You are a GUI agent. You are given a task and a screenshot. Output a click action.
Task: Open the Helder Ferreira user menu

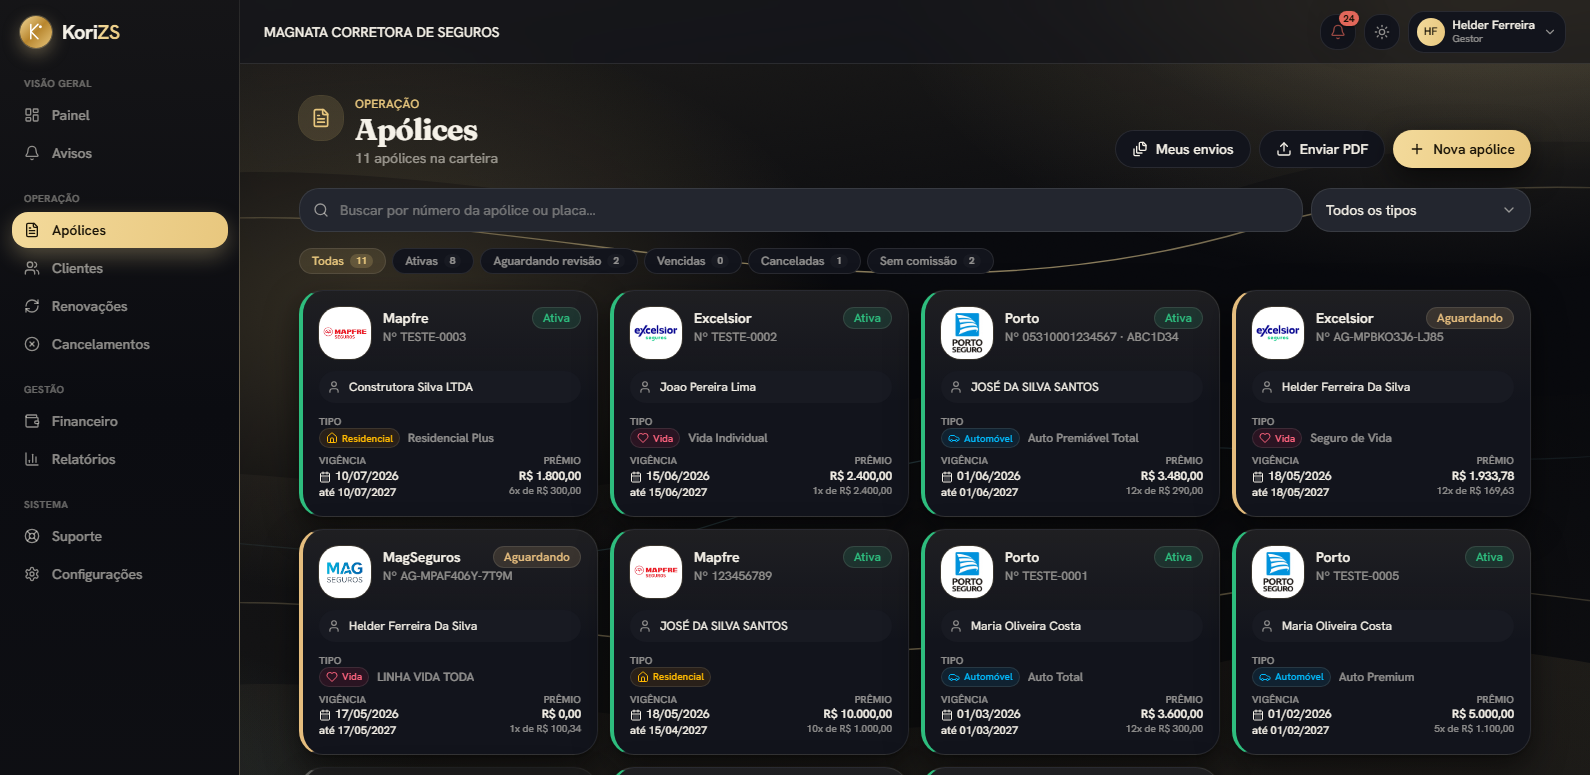[1487, 32]
